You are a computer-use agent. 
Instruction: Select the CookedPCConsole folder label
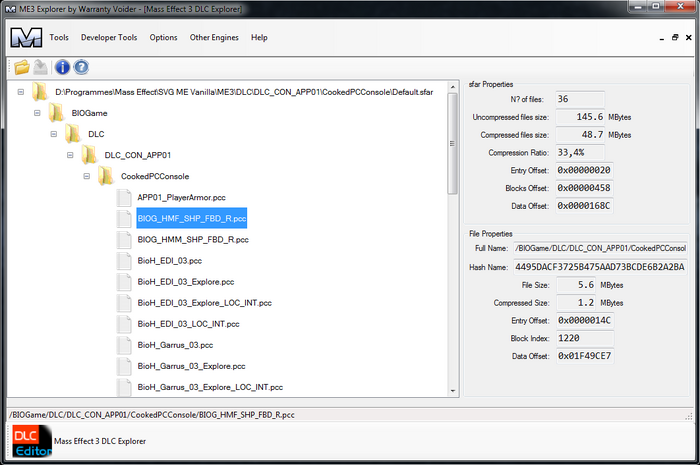pos(155,176)
